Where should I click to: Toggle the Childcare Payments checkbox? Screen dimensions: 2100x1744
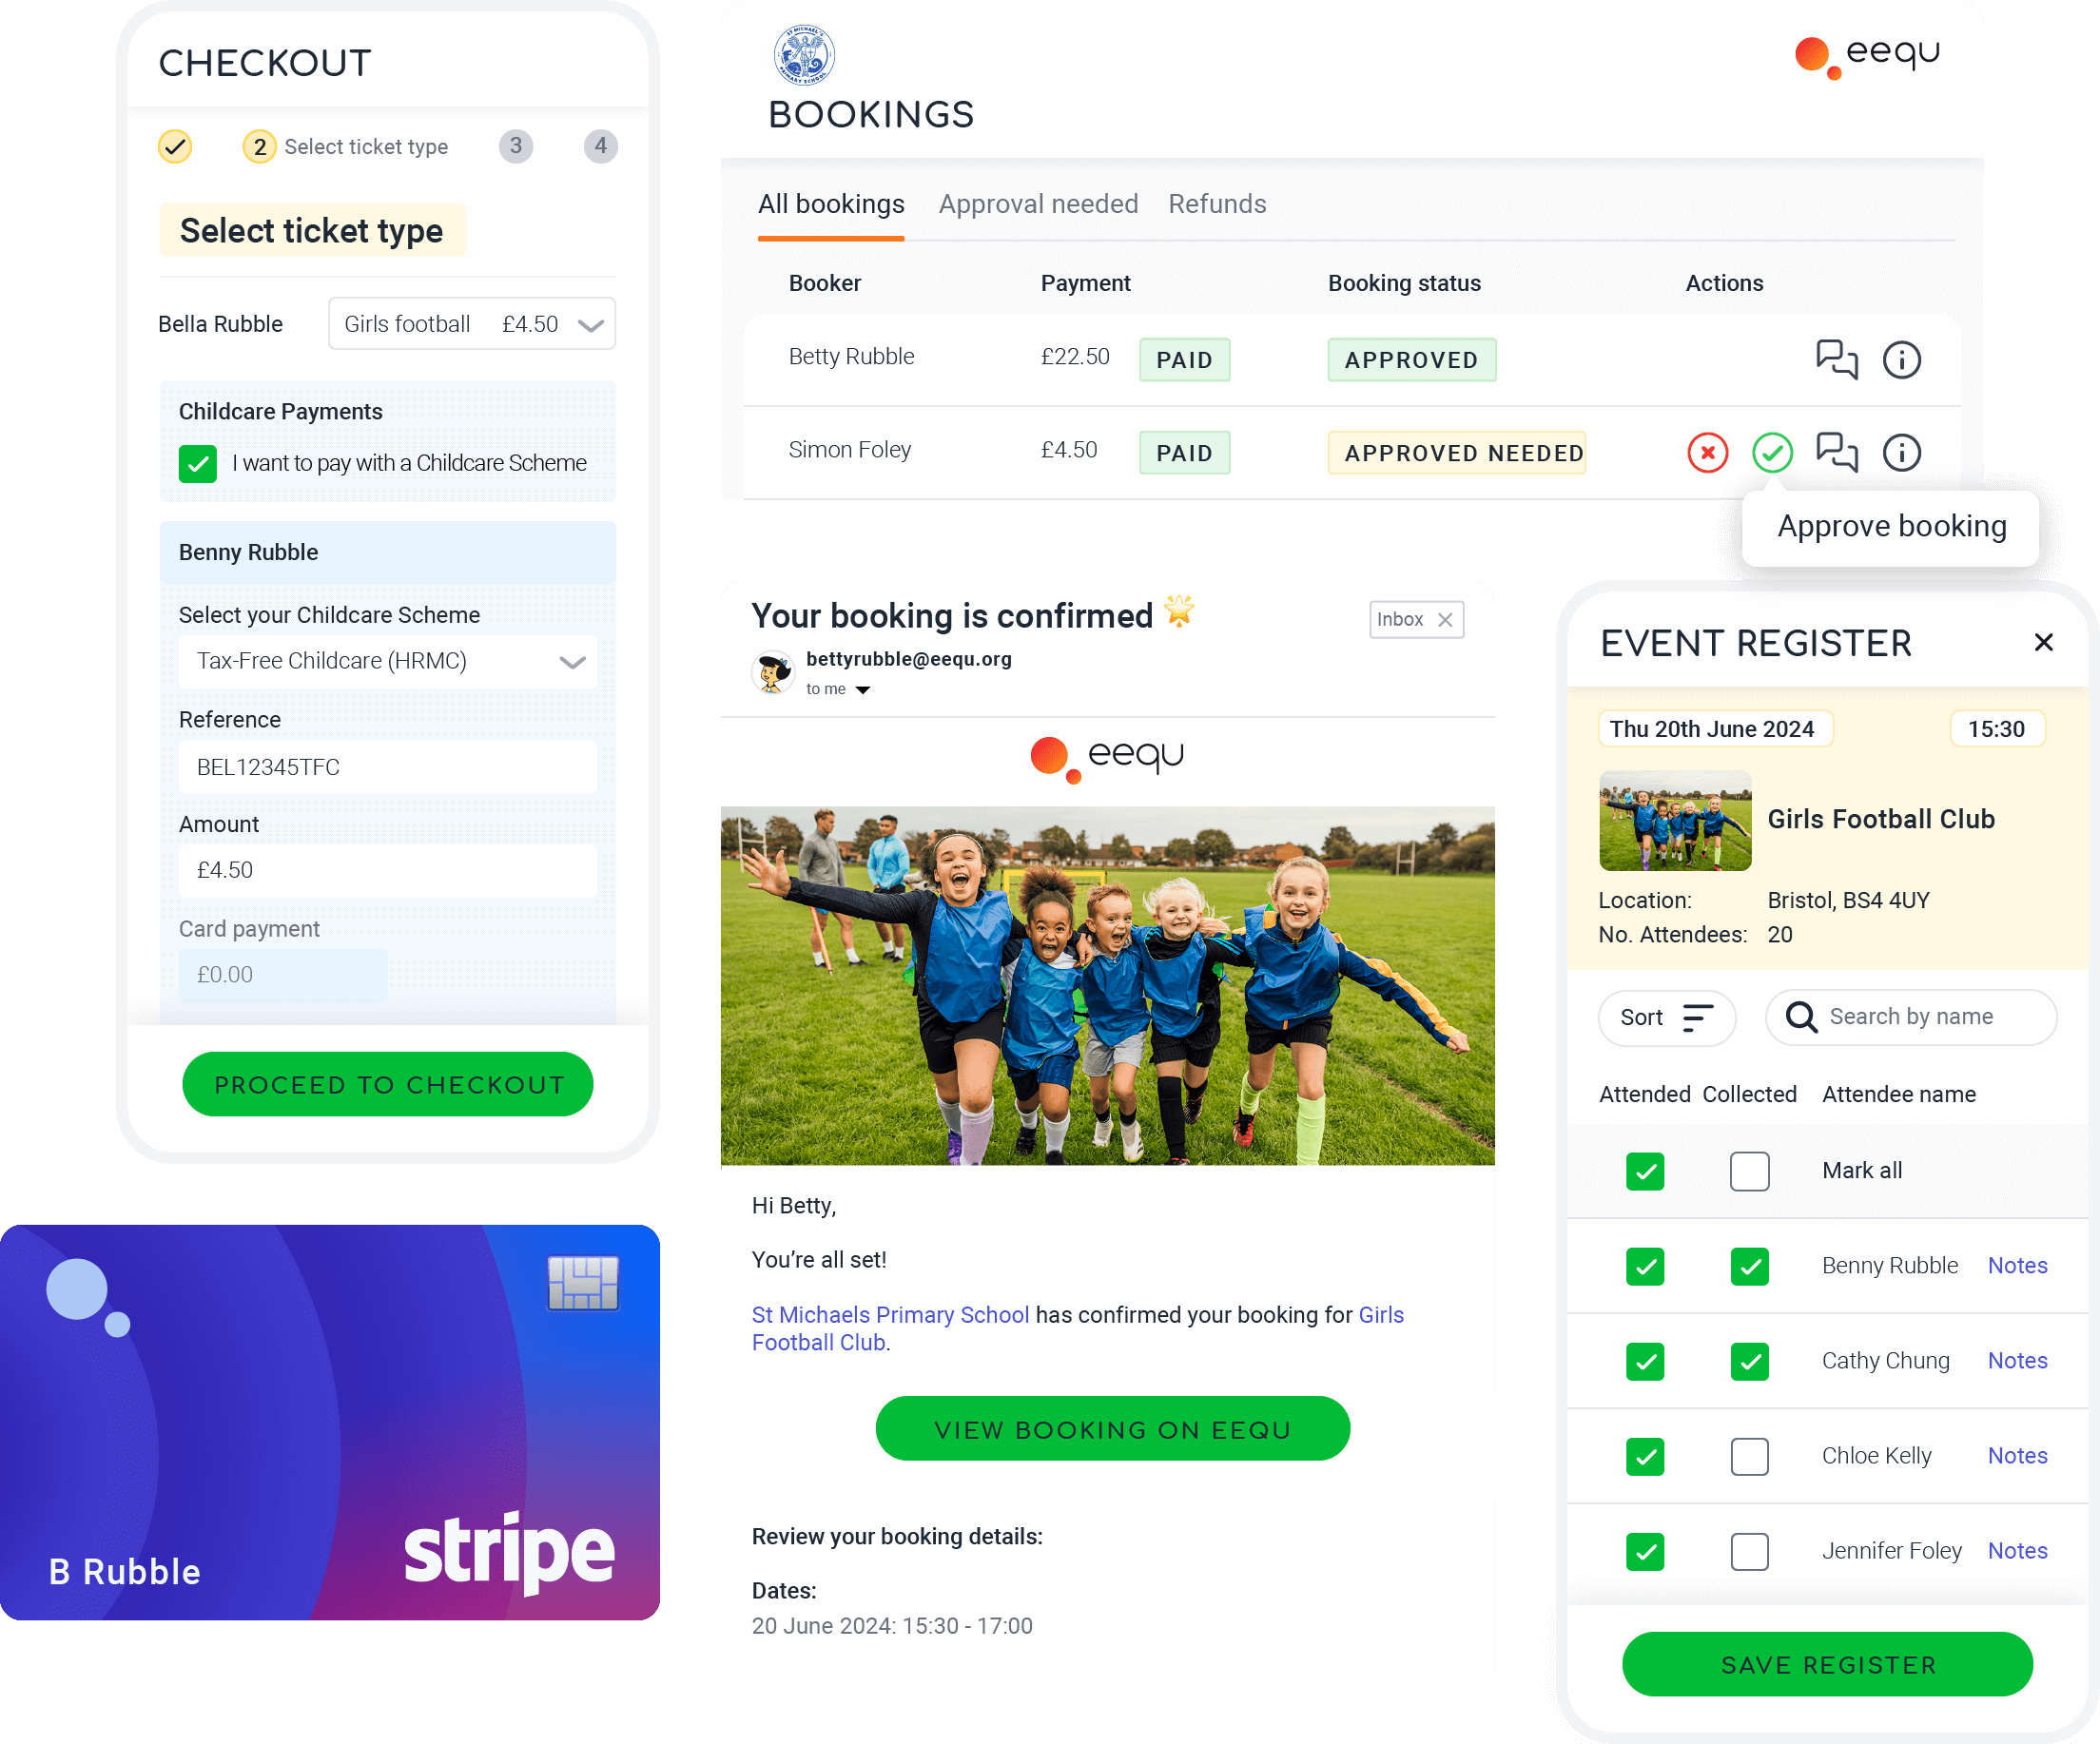[197, 462]
